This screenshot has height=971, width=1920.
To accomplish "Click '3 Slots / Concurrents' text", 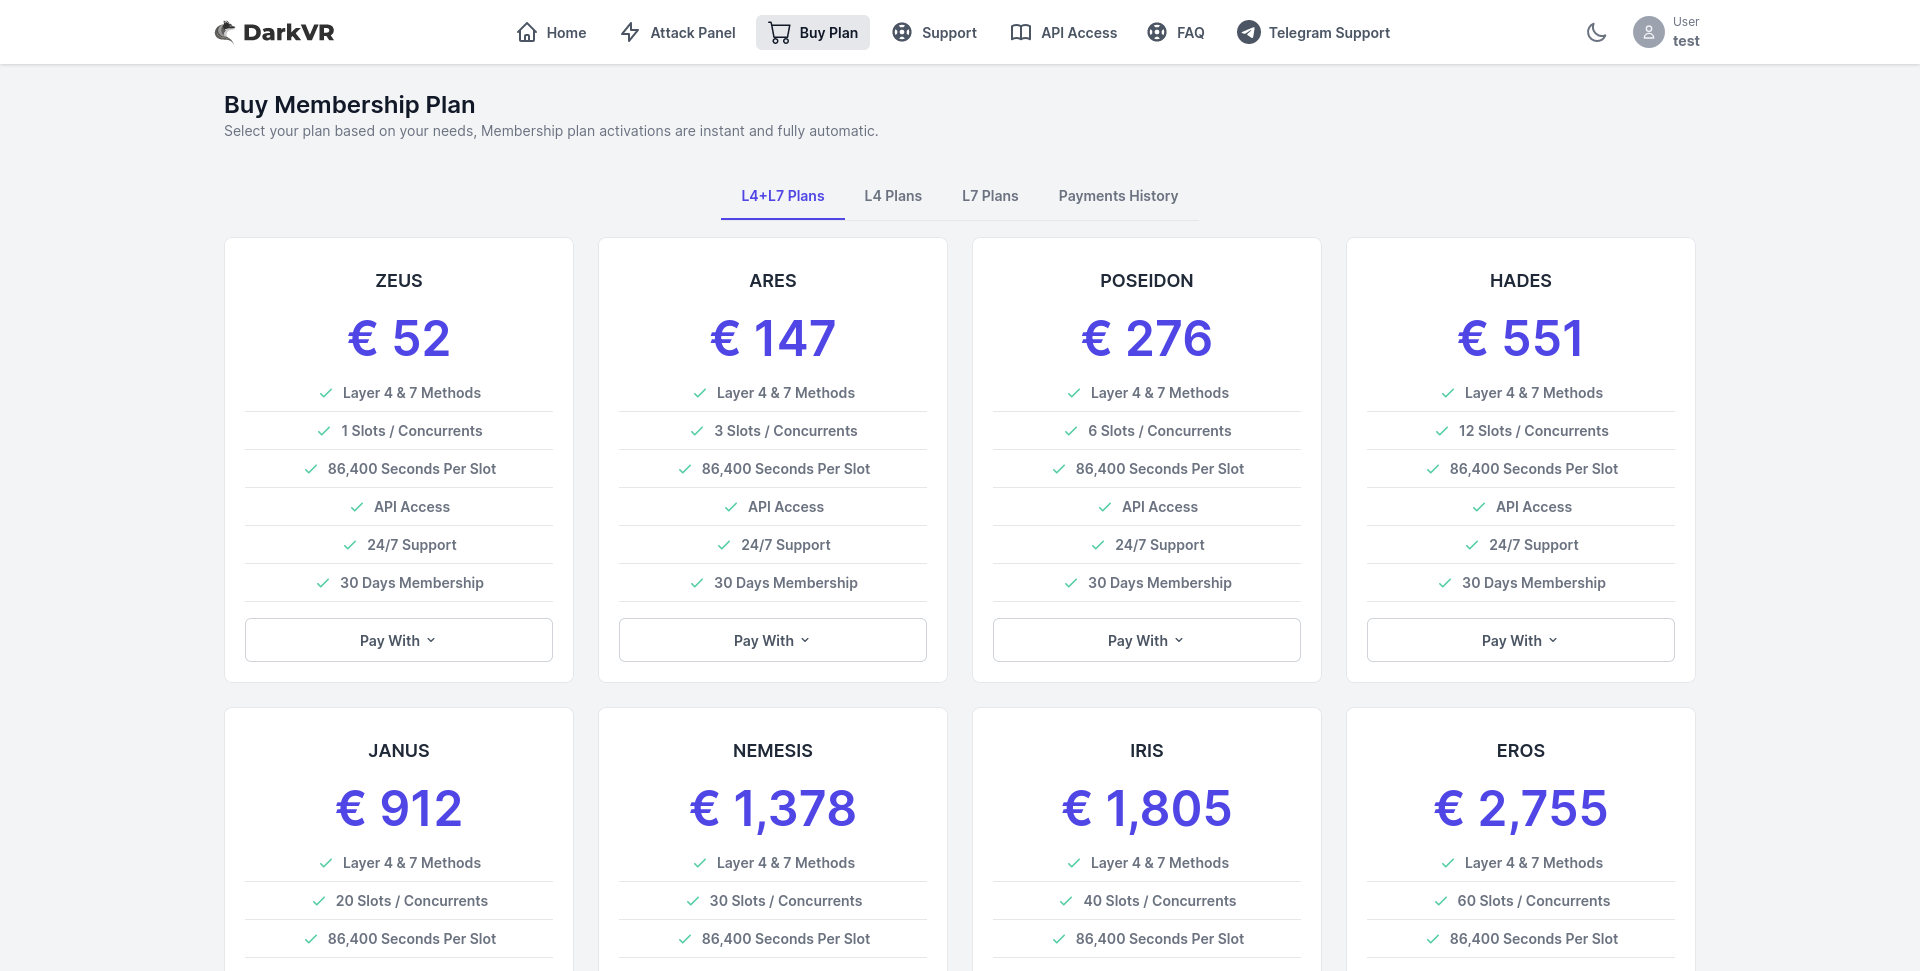I will 786,431.
